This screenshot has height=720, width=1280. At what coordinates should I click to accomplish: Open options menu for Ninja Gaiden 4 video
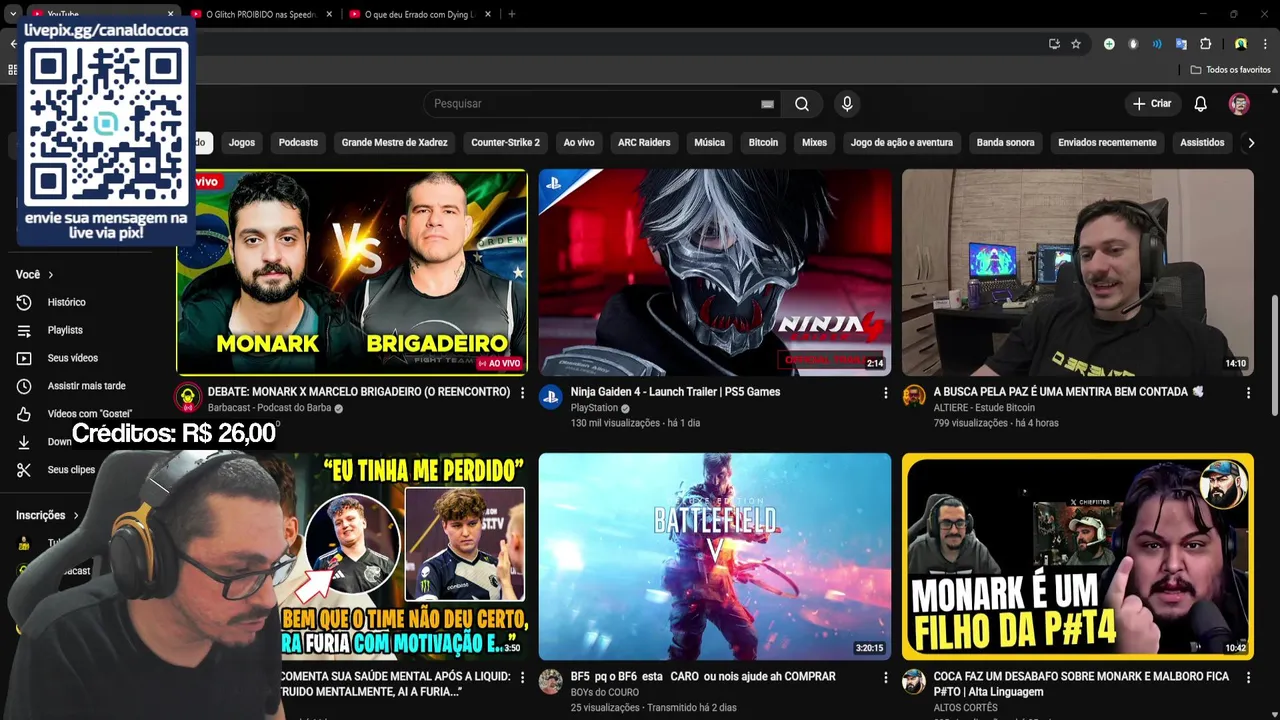click(x=885, y=393)
